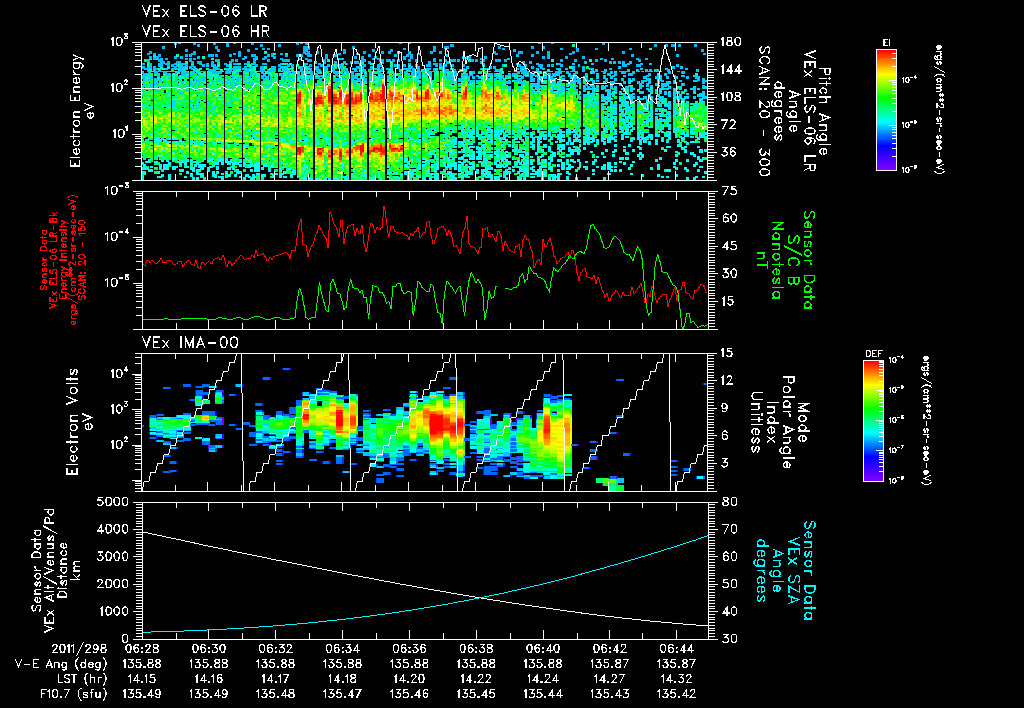Click the 108 pitch angle tick label
The width and height of the screenshot is (1024, 708).
(x=731, y=97)
